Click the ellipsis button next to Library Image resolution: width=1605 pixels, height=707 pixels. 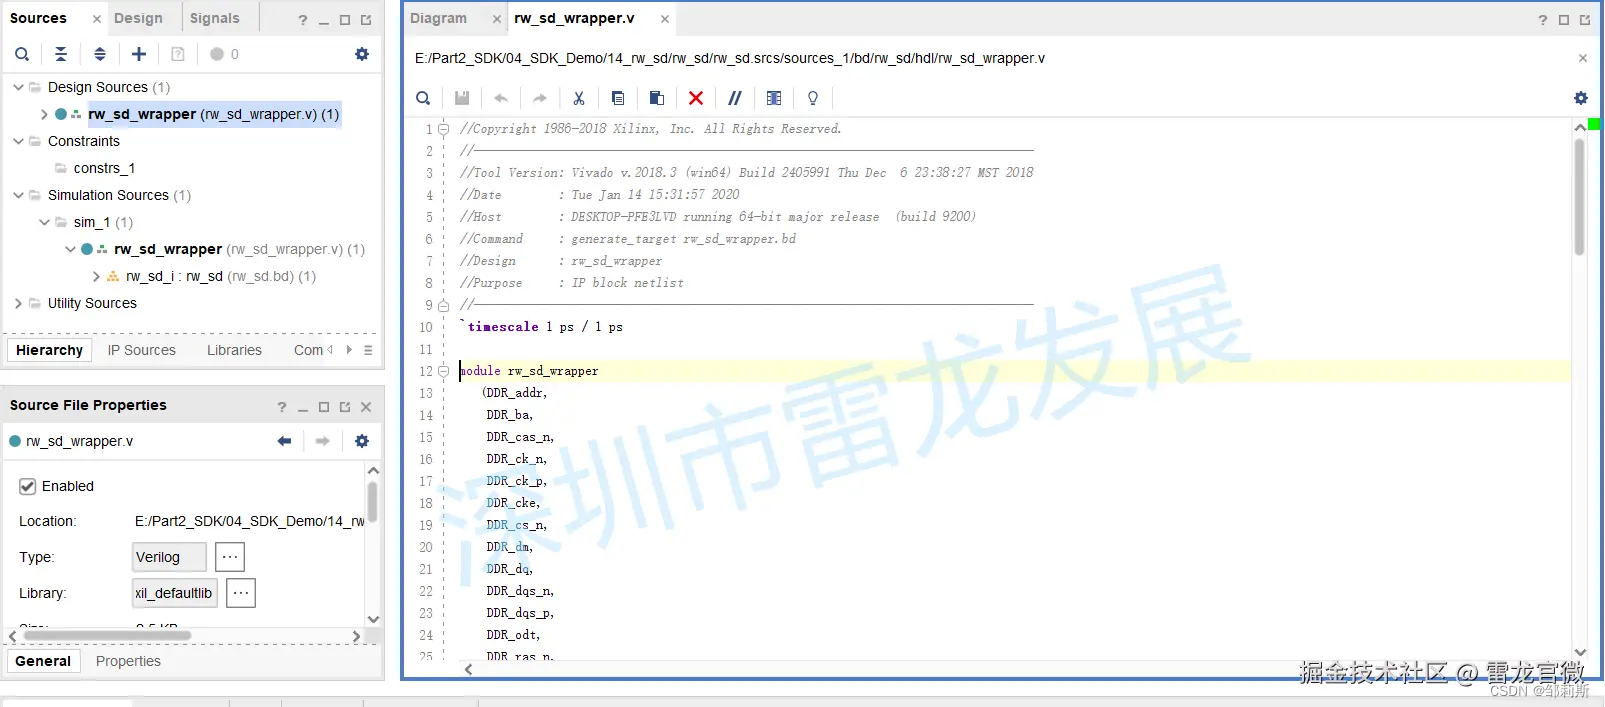point(241,593)
